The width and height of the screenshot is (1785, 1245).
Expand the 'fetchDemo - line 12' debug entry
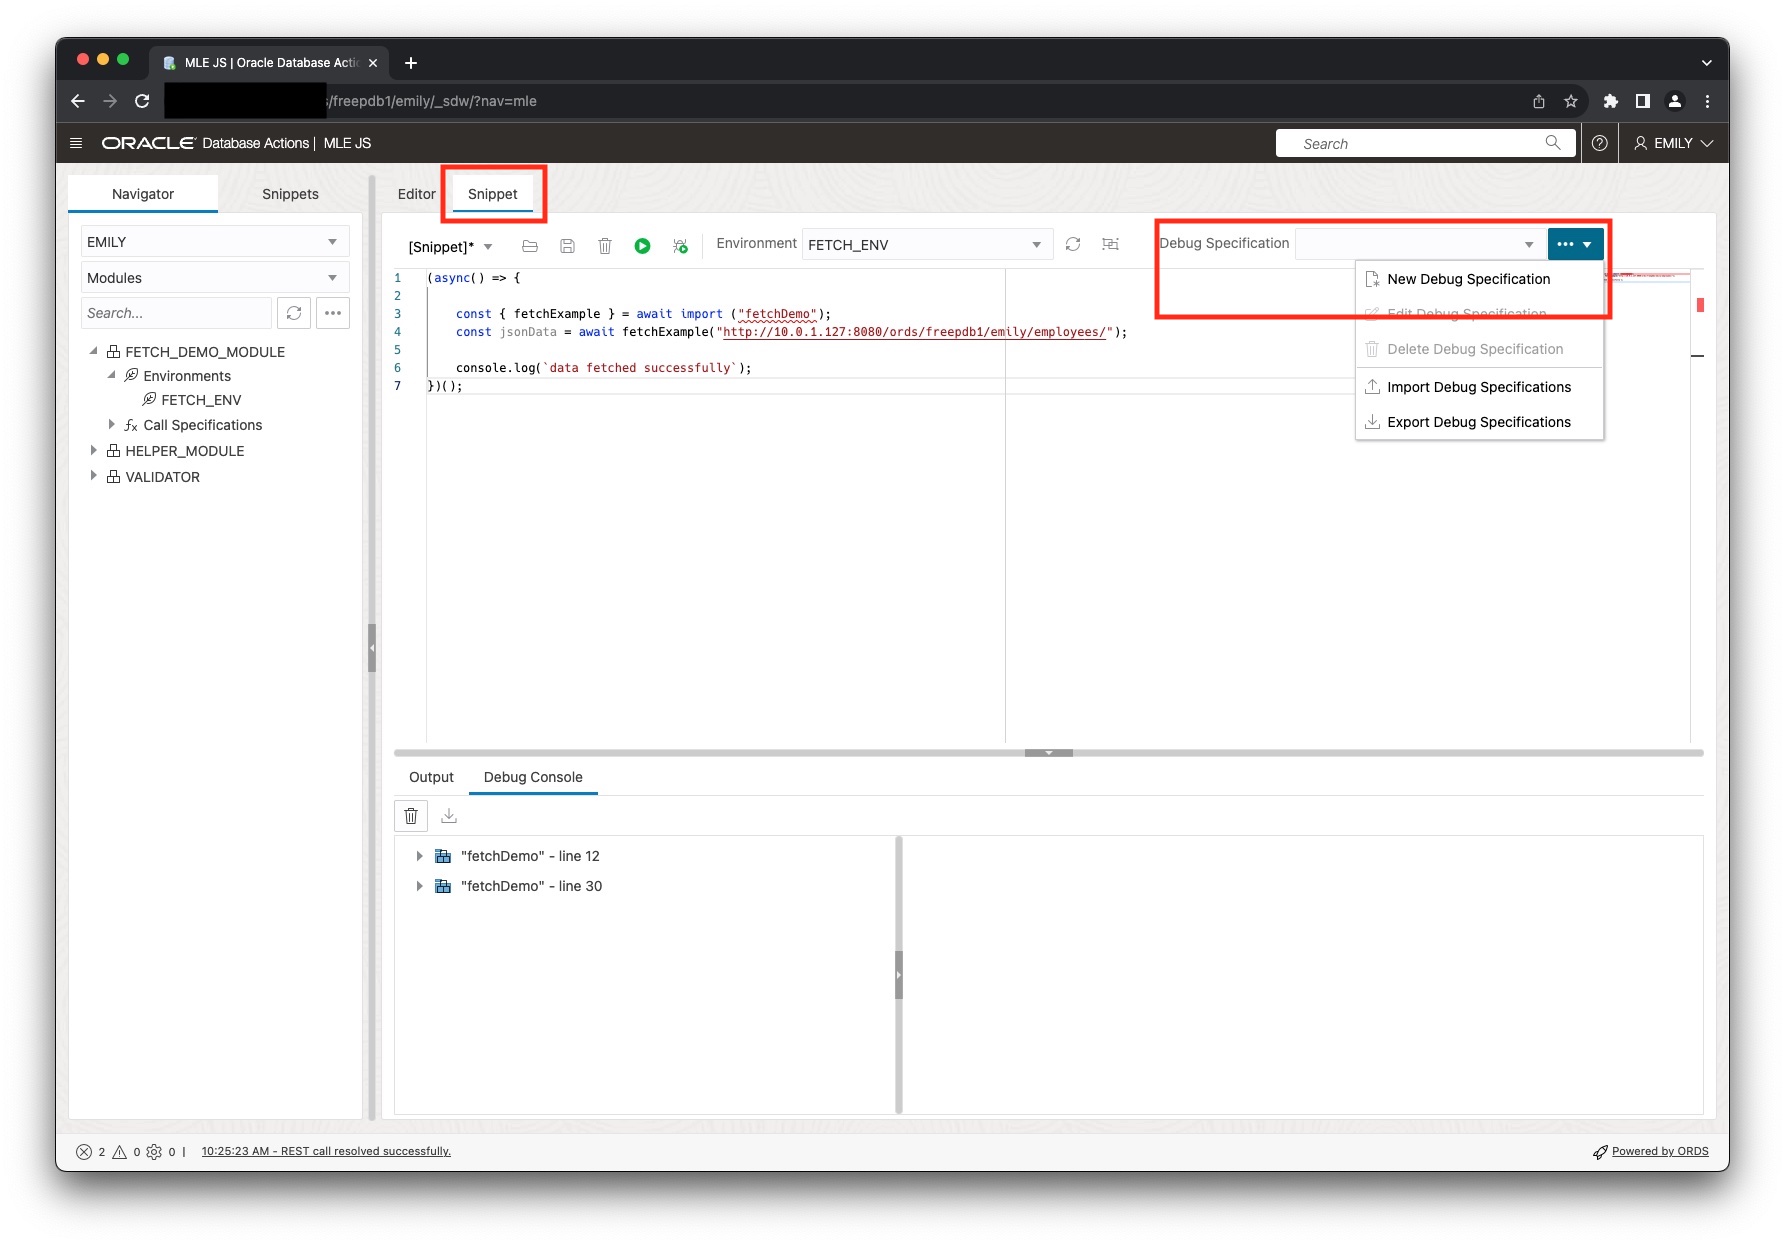[x=419, y=856]
